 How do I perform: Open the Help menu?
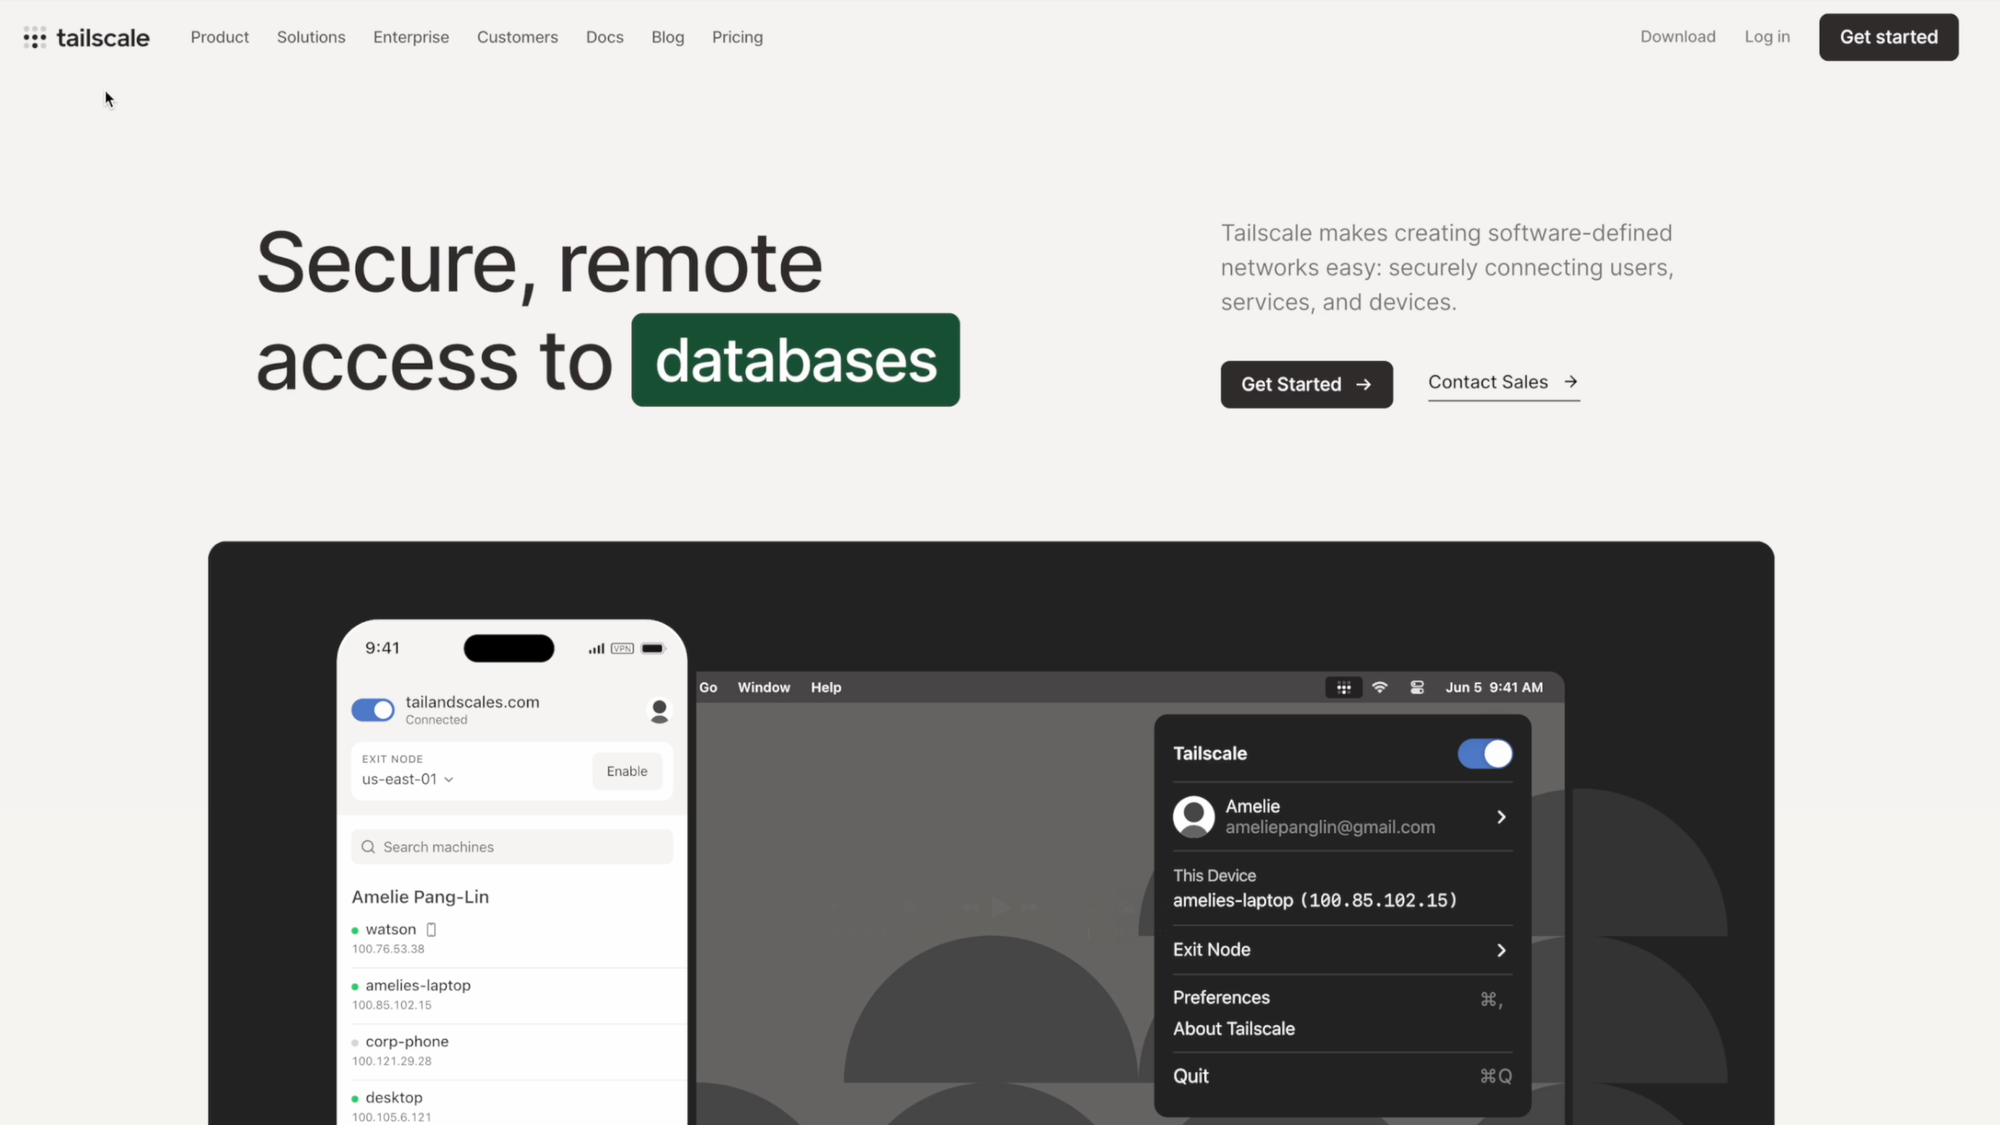pyautogui.click(x=826, y=687)
